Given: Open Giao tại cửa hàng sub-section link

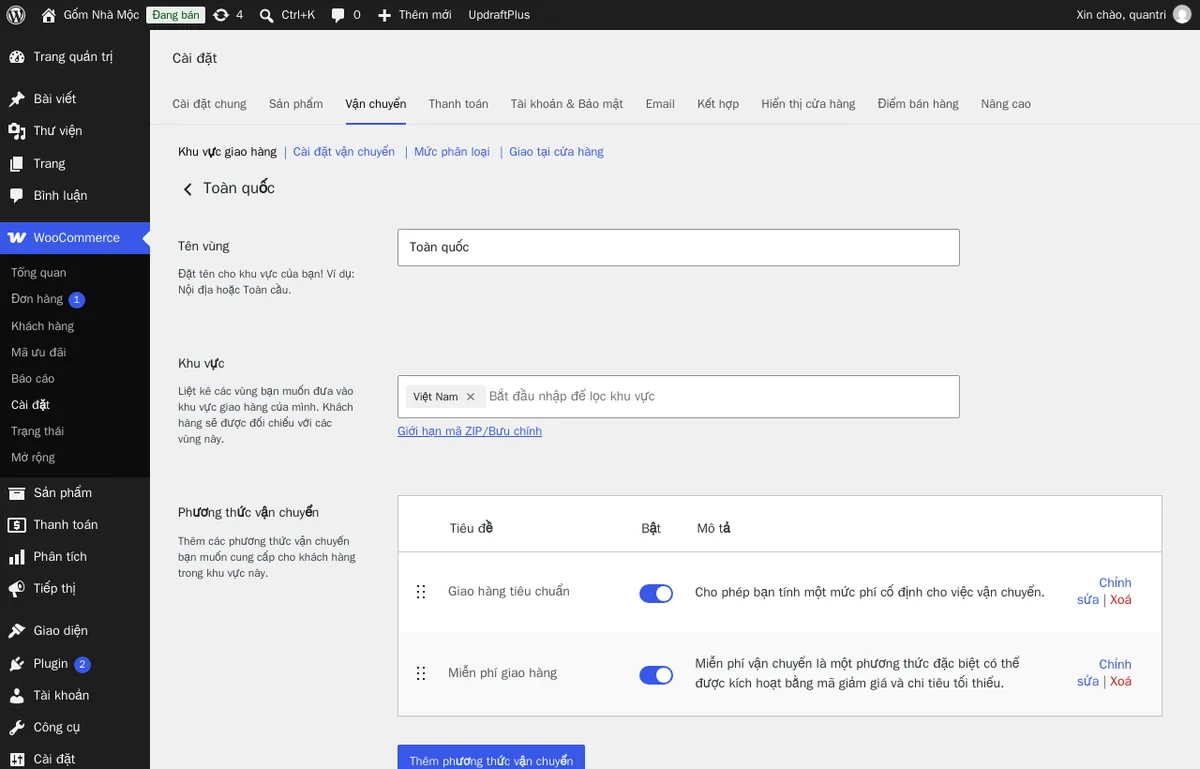Looking at the screenshot, I should click(556, 152).
